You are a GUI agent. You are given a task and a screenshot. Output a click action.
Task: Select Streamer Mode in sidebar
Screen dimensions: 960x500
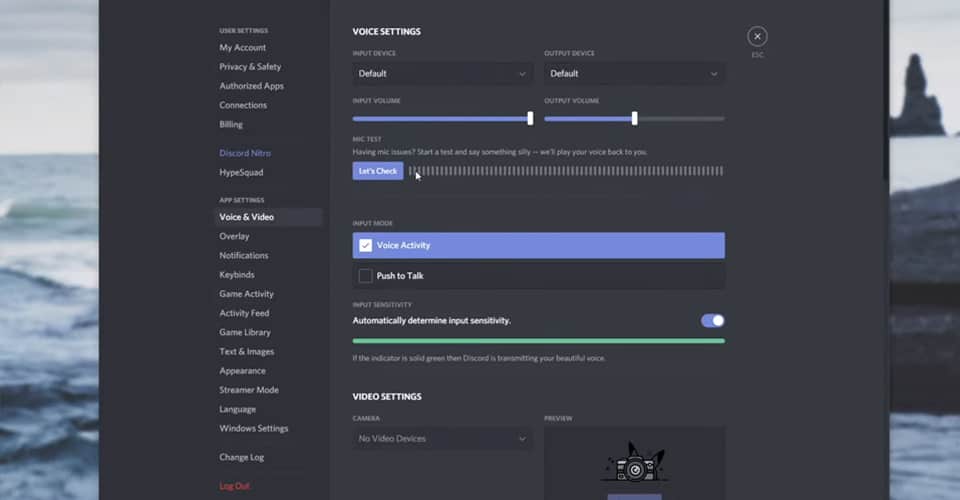[249, 390]
